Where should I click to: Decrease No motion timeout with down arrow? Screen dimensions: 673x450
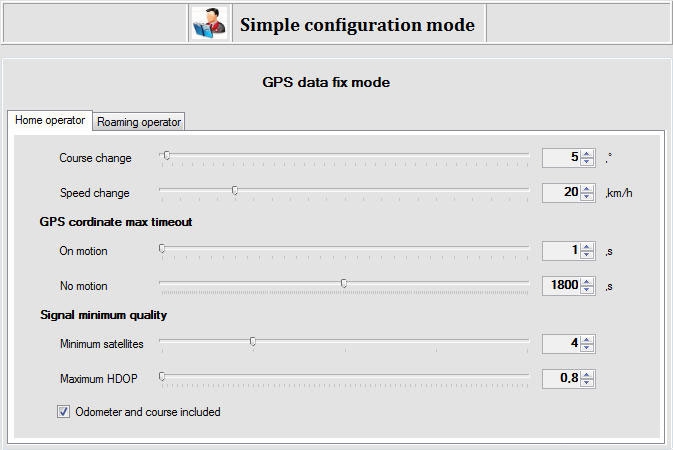pyautogui.click(x=587, y=289)
